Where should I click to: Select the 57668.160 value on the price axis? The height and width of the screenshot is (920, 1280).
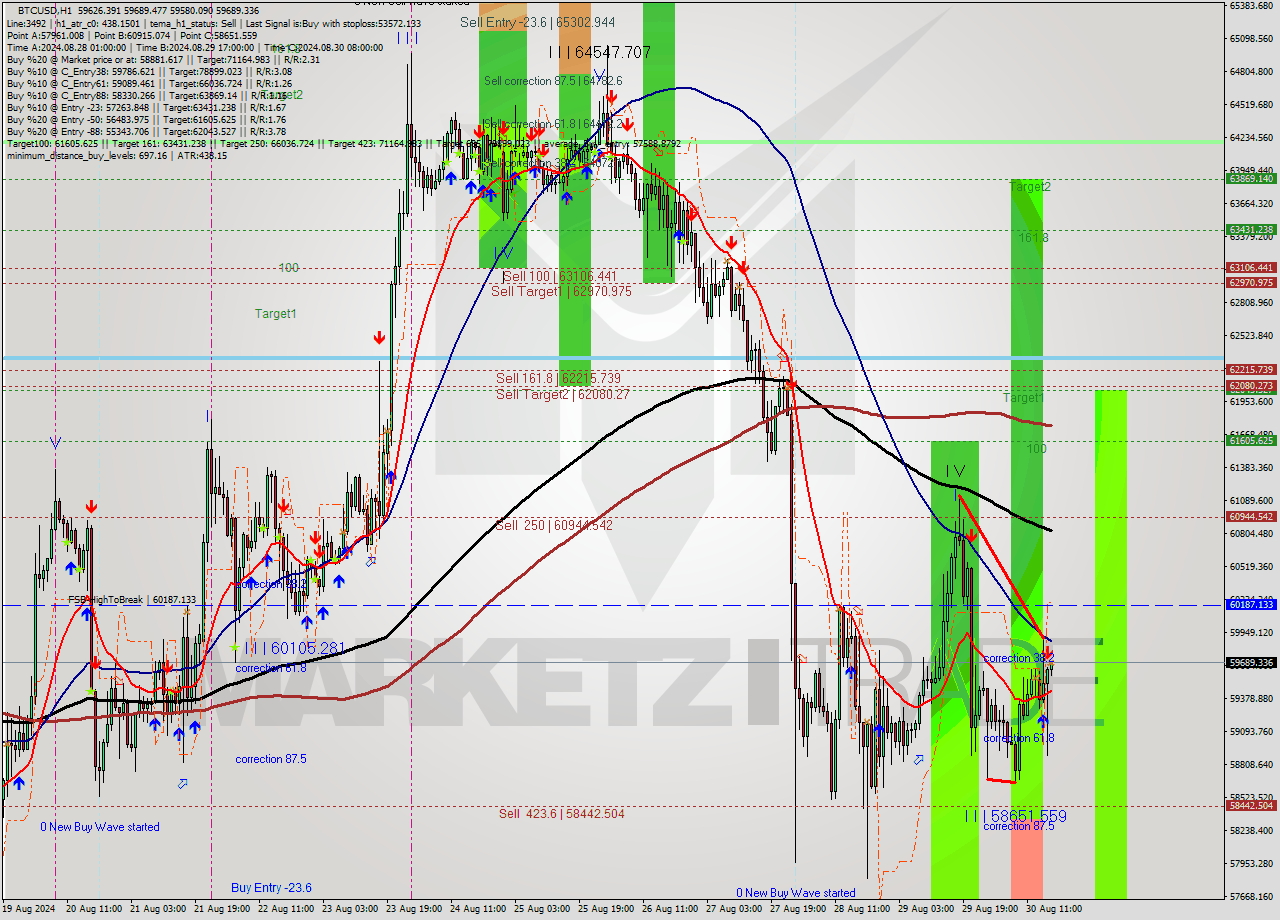[1251, 897]
